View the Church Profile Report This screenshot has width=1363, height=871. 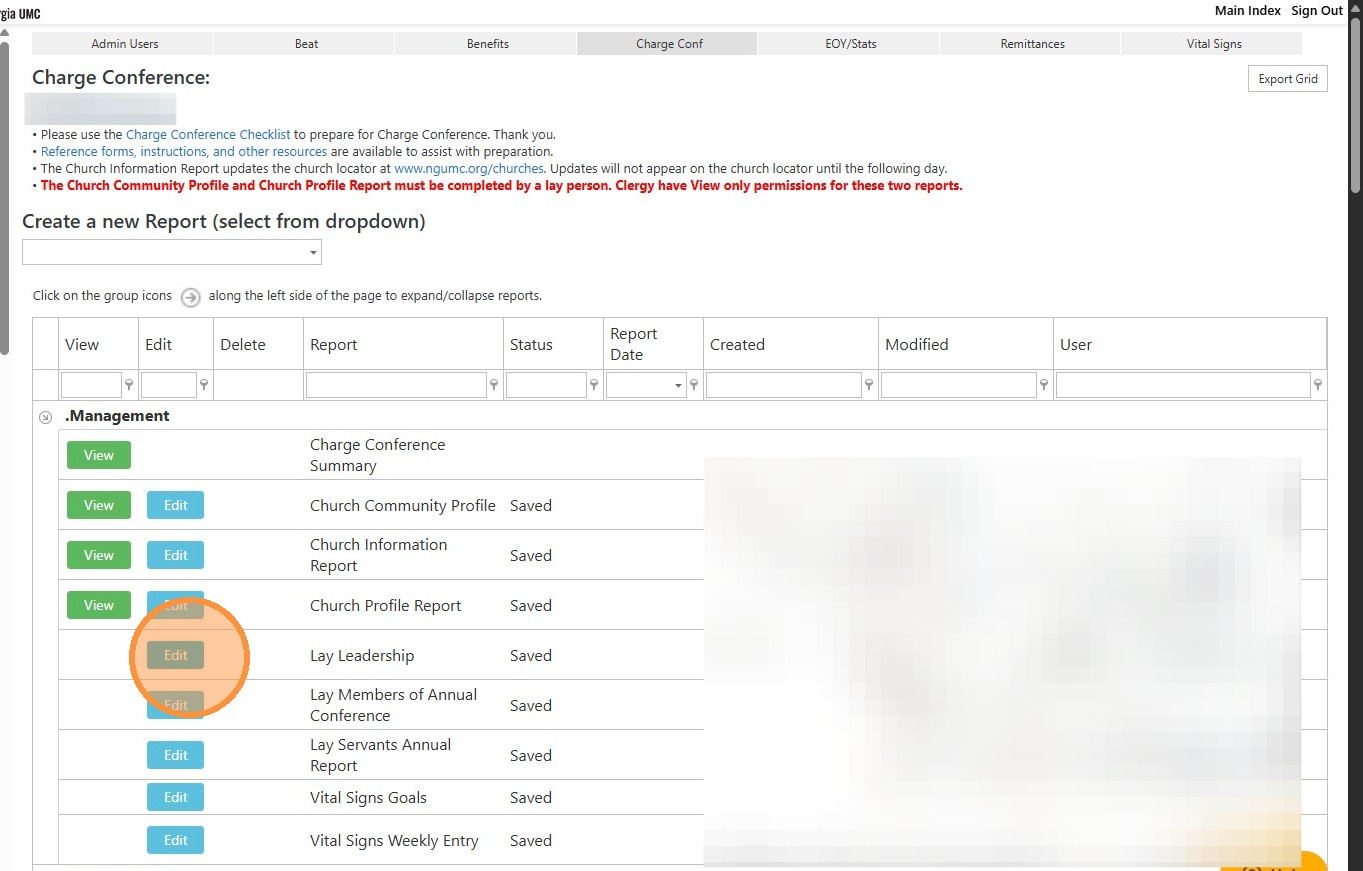(x=99, y=605)
